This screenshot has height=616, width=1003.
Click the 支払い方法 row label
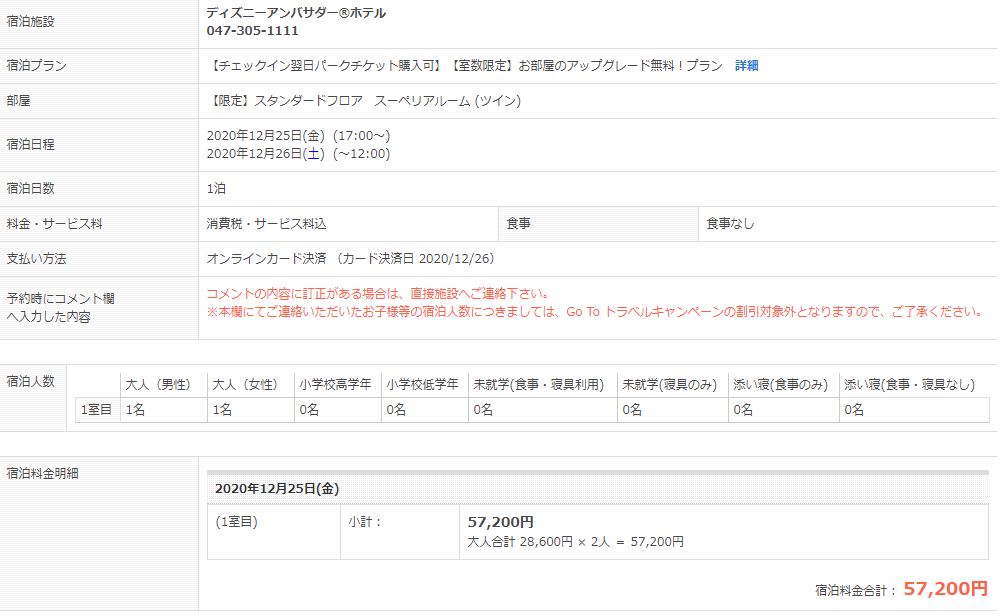coord(36,259)
